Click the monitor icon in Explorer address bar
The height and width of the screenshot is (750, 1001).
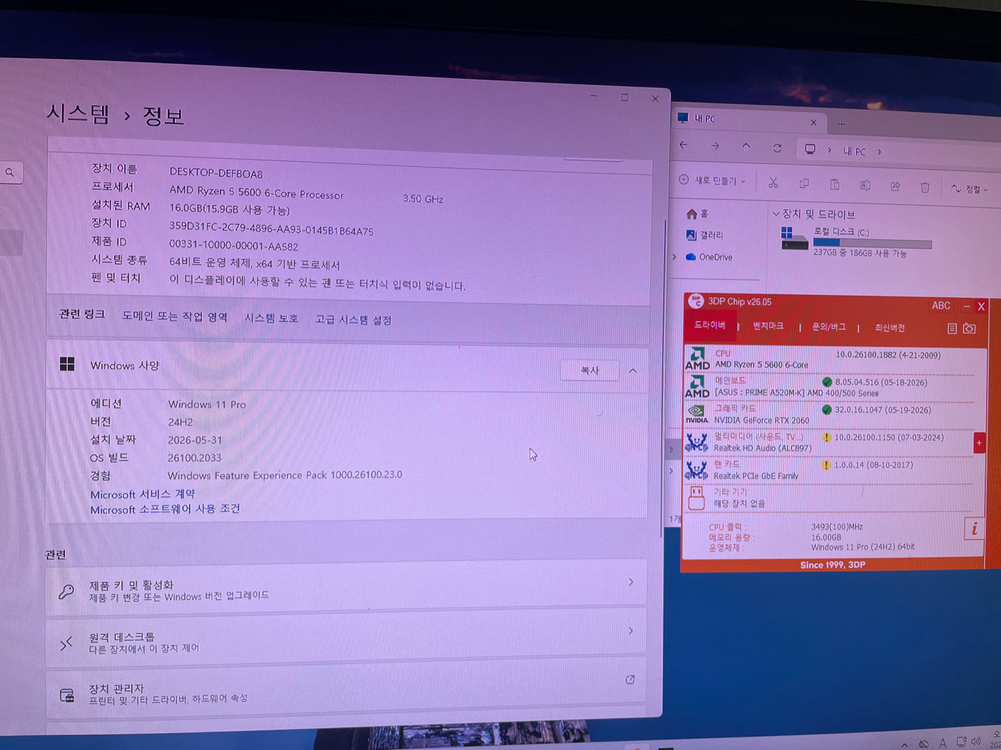(810, 149)
